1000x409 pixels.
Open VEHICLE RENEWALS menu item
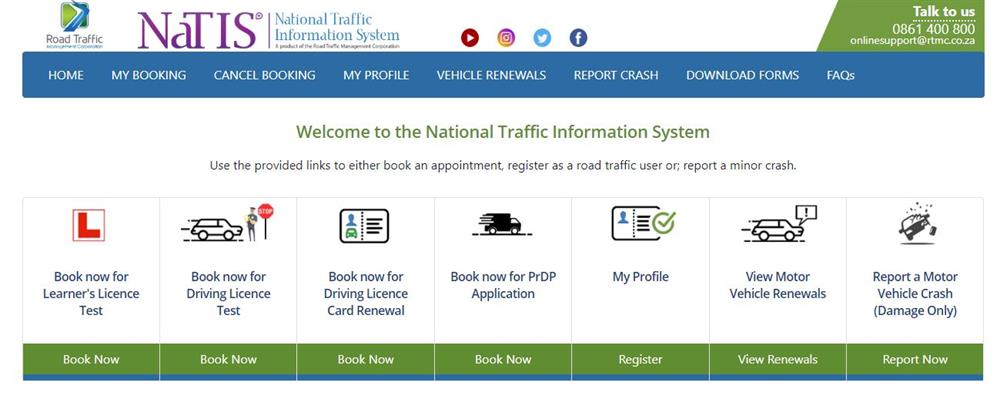(x=491, y=75)
